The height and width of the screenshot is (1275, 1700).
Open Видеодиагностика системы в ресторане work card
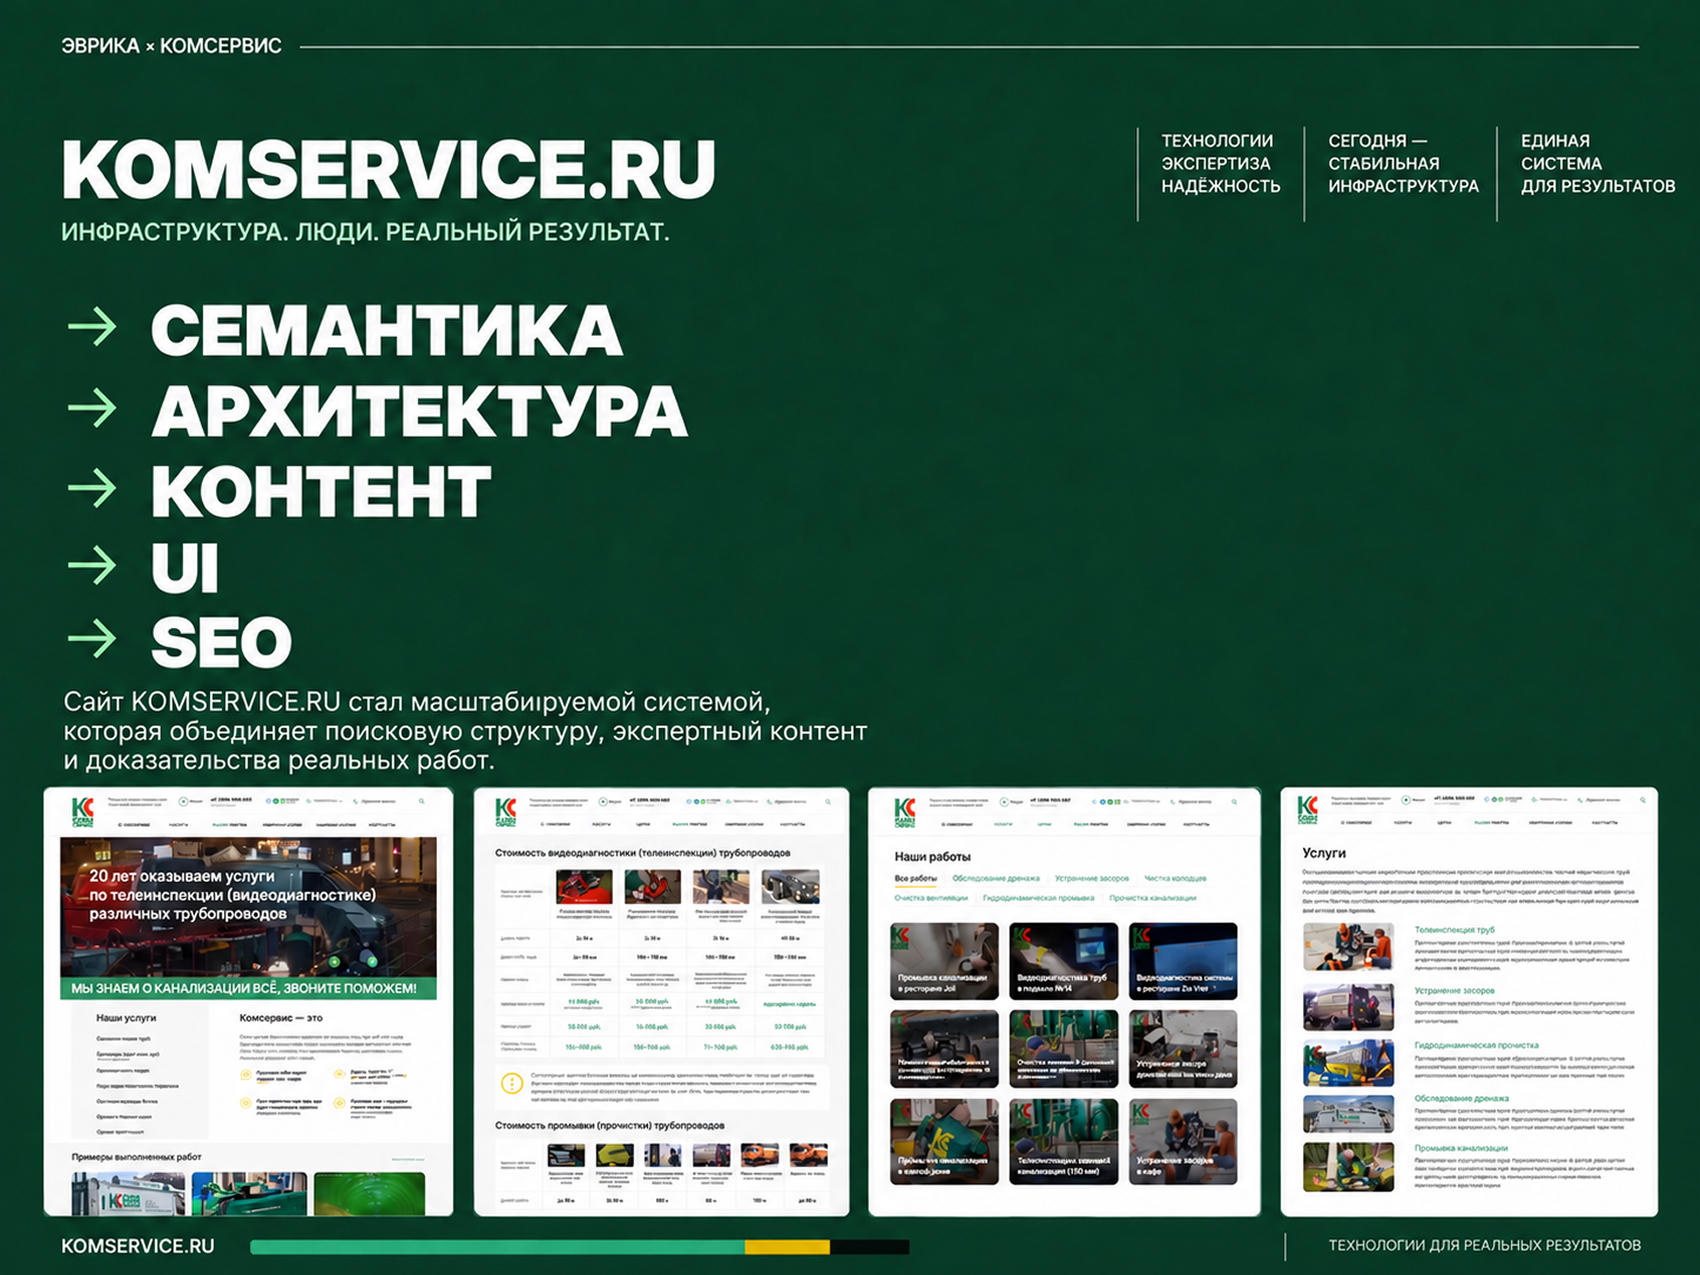tap(1183, 961)
